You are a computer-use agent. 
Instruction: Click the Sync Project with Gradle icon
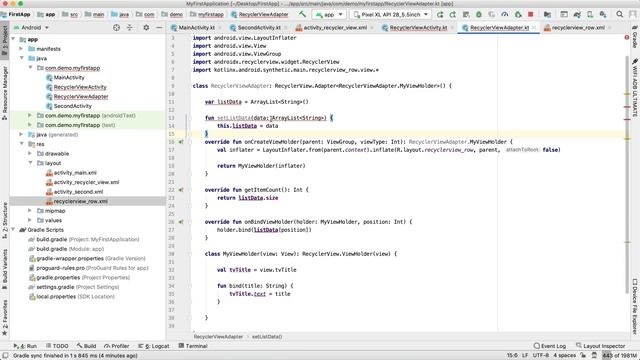577,14
